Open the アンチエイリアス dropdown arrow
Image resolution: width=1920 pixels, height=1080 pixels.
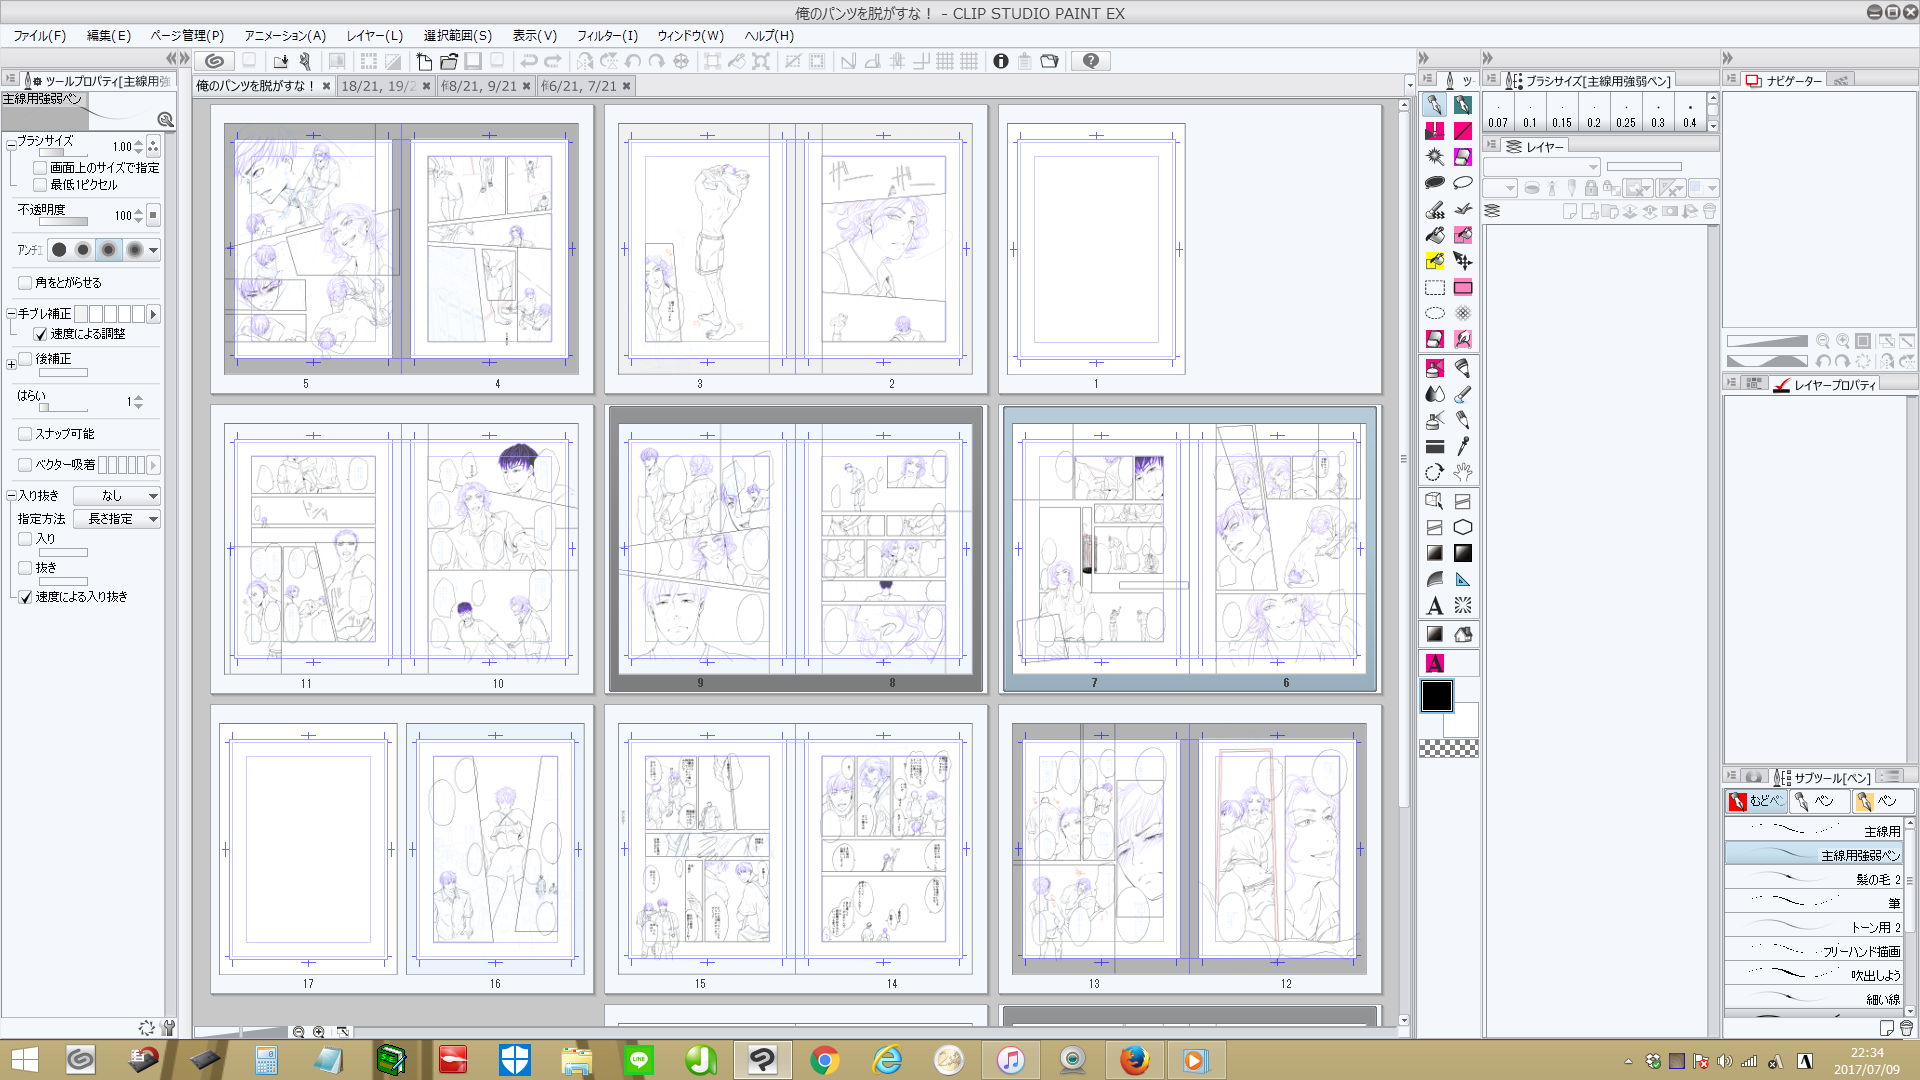tap(153, 250)
